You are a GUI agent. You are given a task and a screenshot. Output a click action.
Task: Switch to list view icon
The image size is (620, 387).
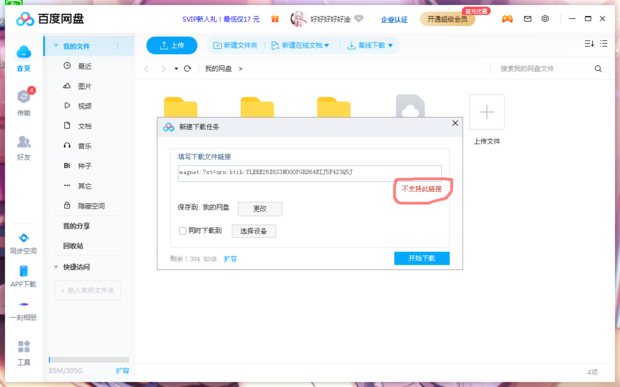(x=603, y=43)
